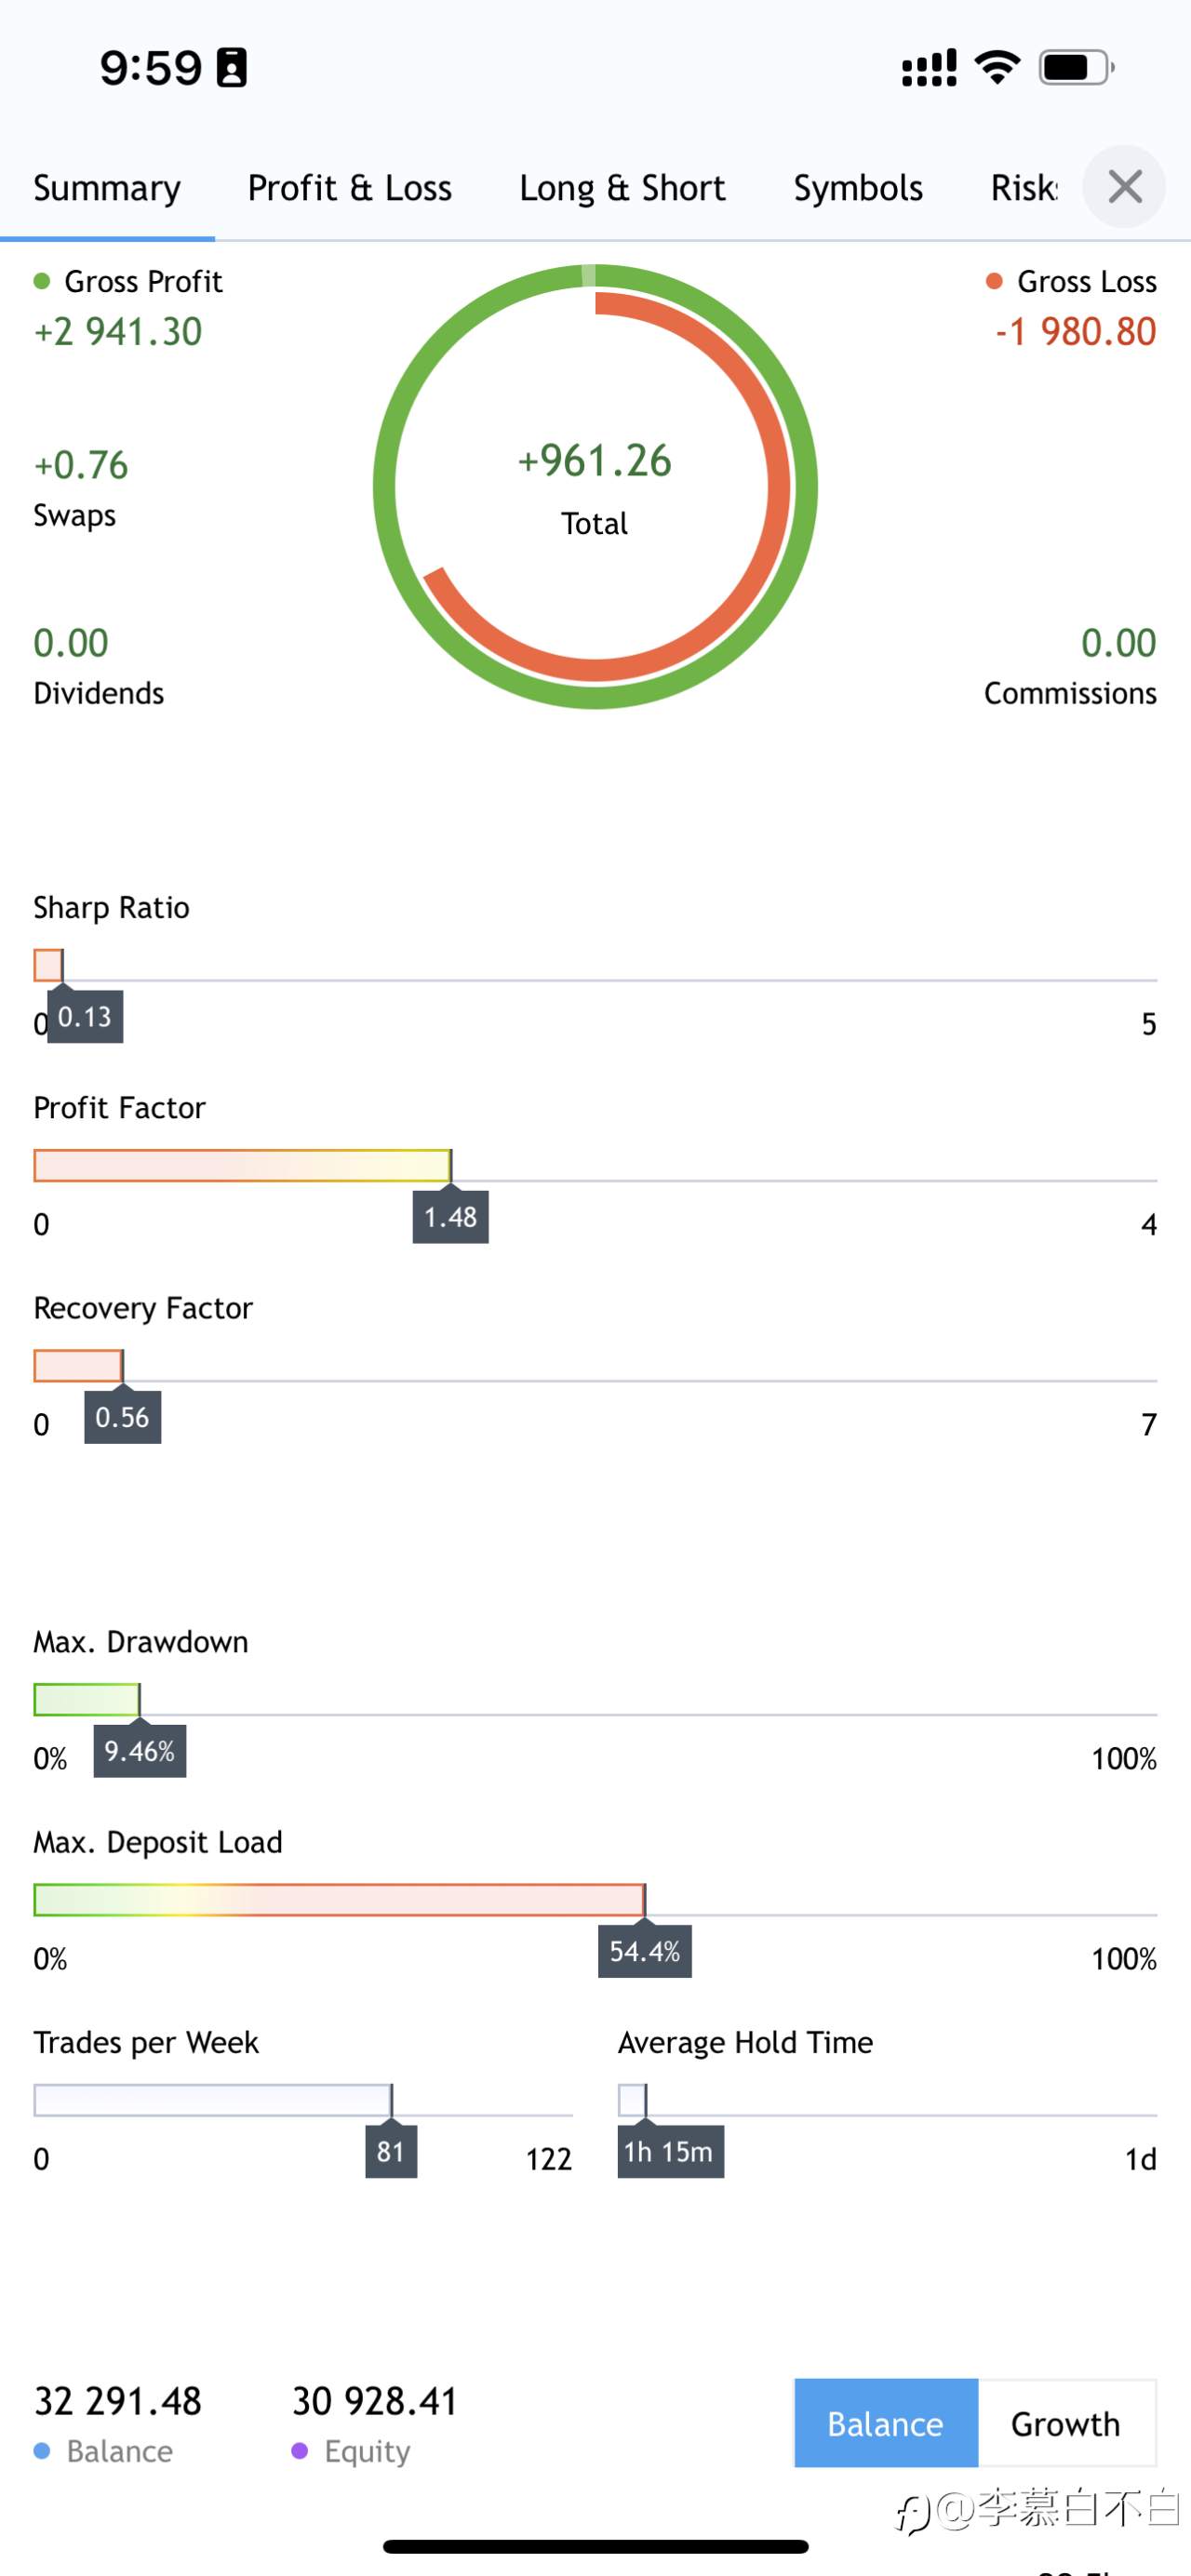Switch to Long & Short tab
Screen dimensions: 1191x2576
coord(622,188)
